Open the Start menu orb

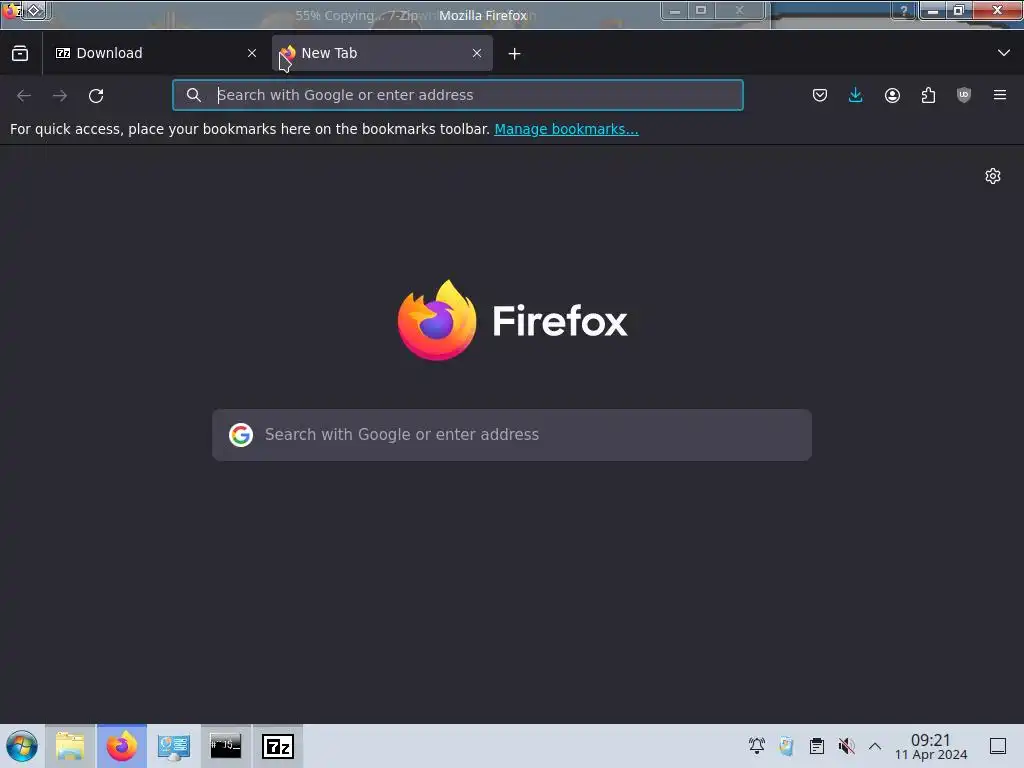tap(22, 746)
